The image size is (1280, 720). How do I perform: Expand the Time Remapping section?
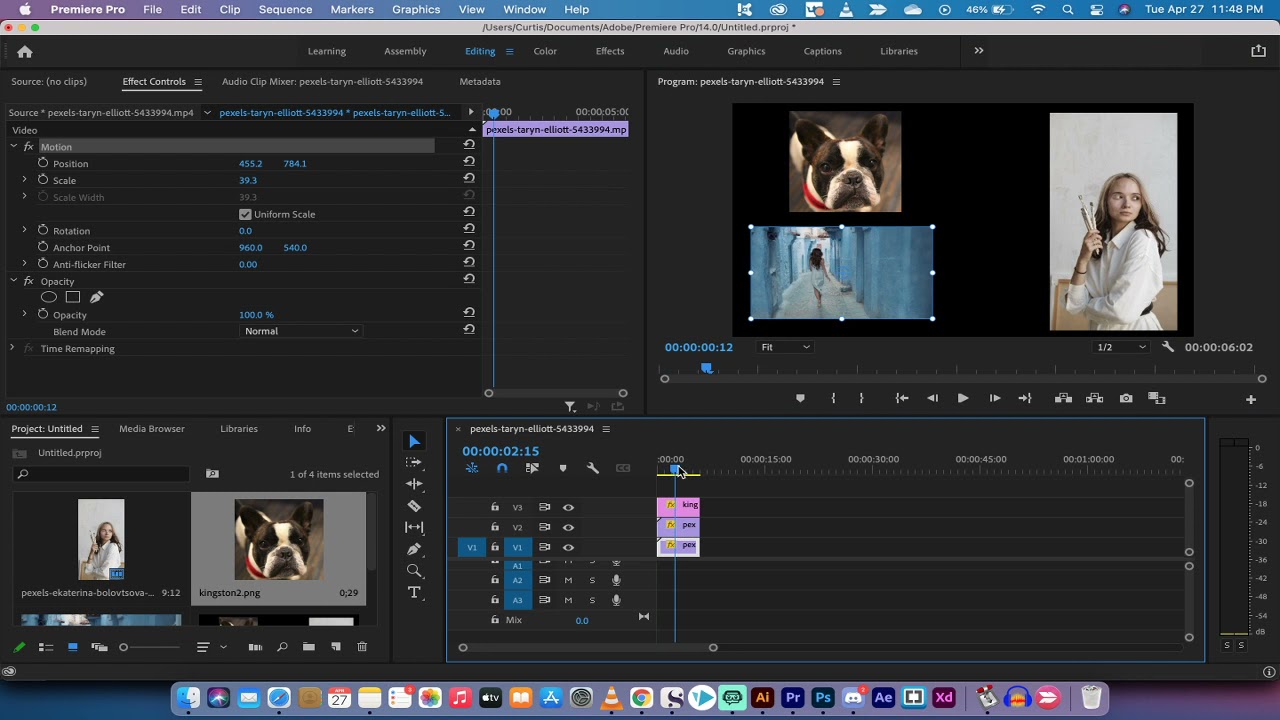tap(12, 348)
